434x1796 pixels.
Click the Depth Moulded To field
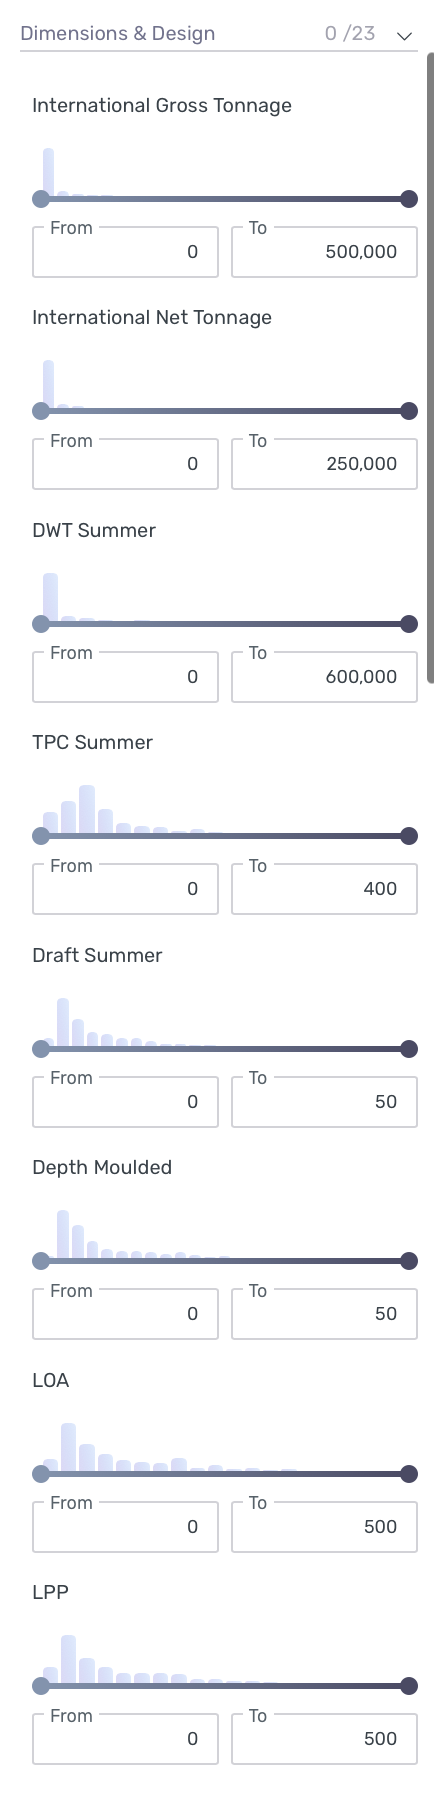coord(324,1314)
